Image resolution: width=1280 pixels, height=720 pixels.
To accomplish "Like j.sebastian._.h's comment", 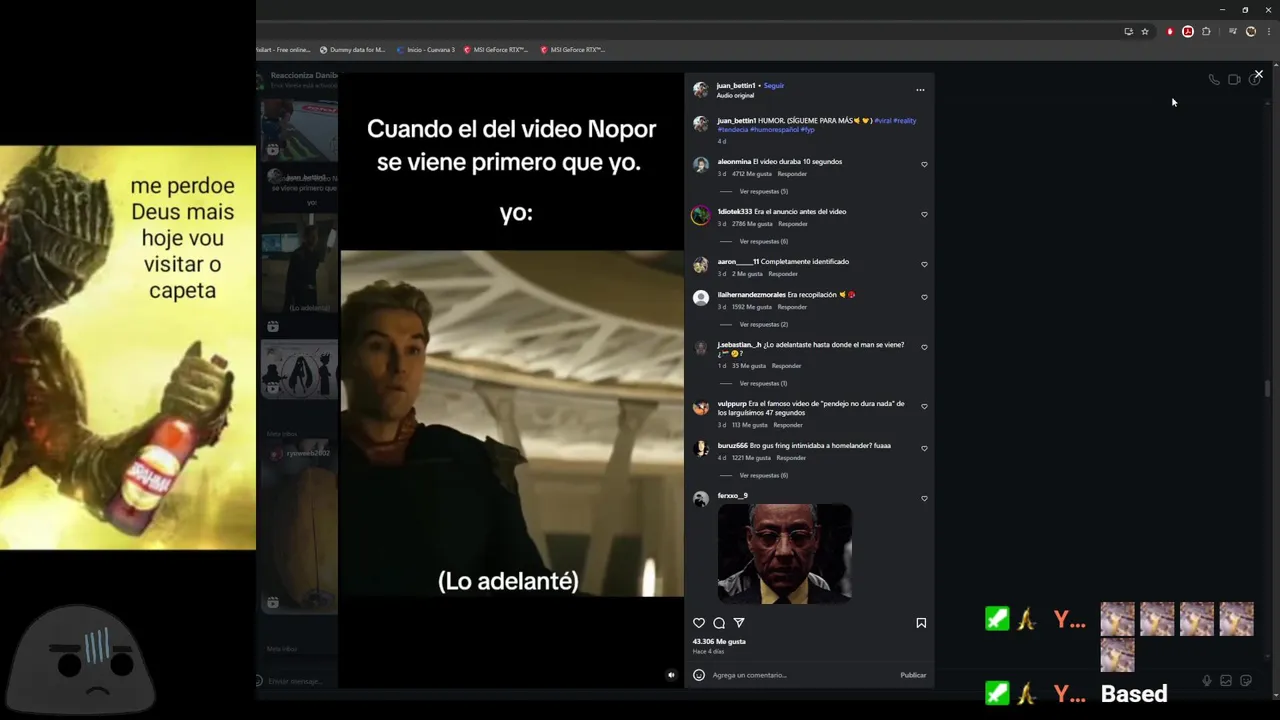I will point(924,347).
